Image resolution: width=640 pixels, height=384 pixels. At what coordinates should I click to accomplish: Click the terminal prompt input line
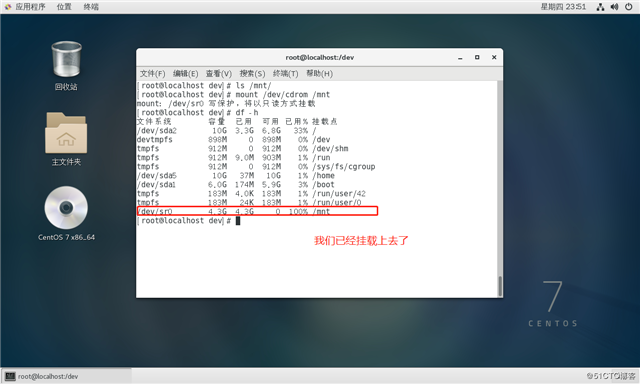317,221
